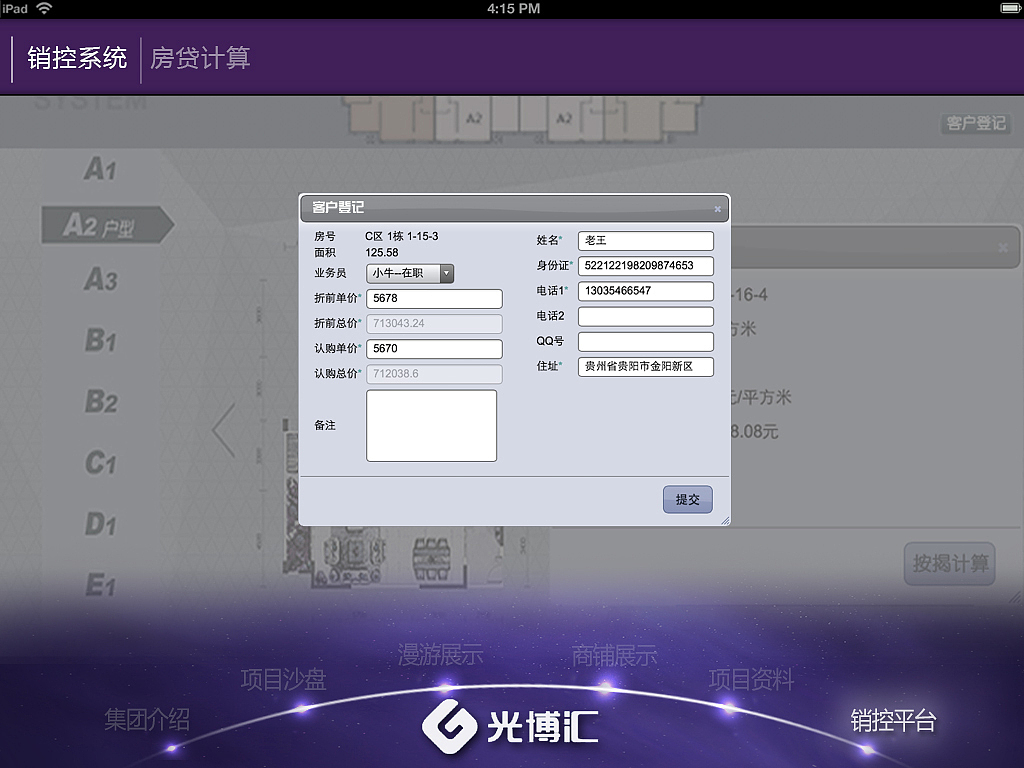Click the 客户登记 button at top right
This screenshot has width=1024, height=768.
(x=977, y=124)
